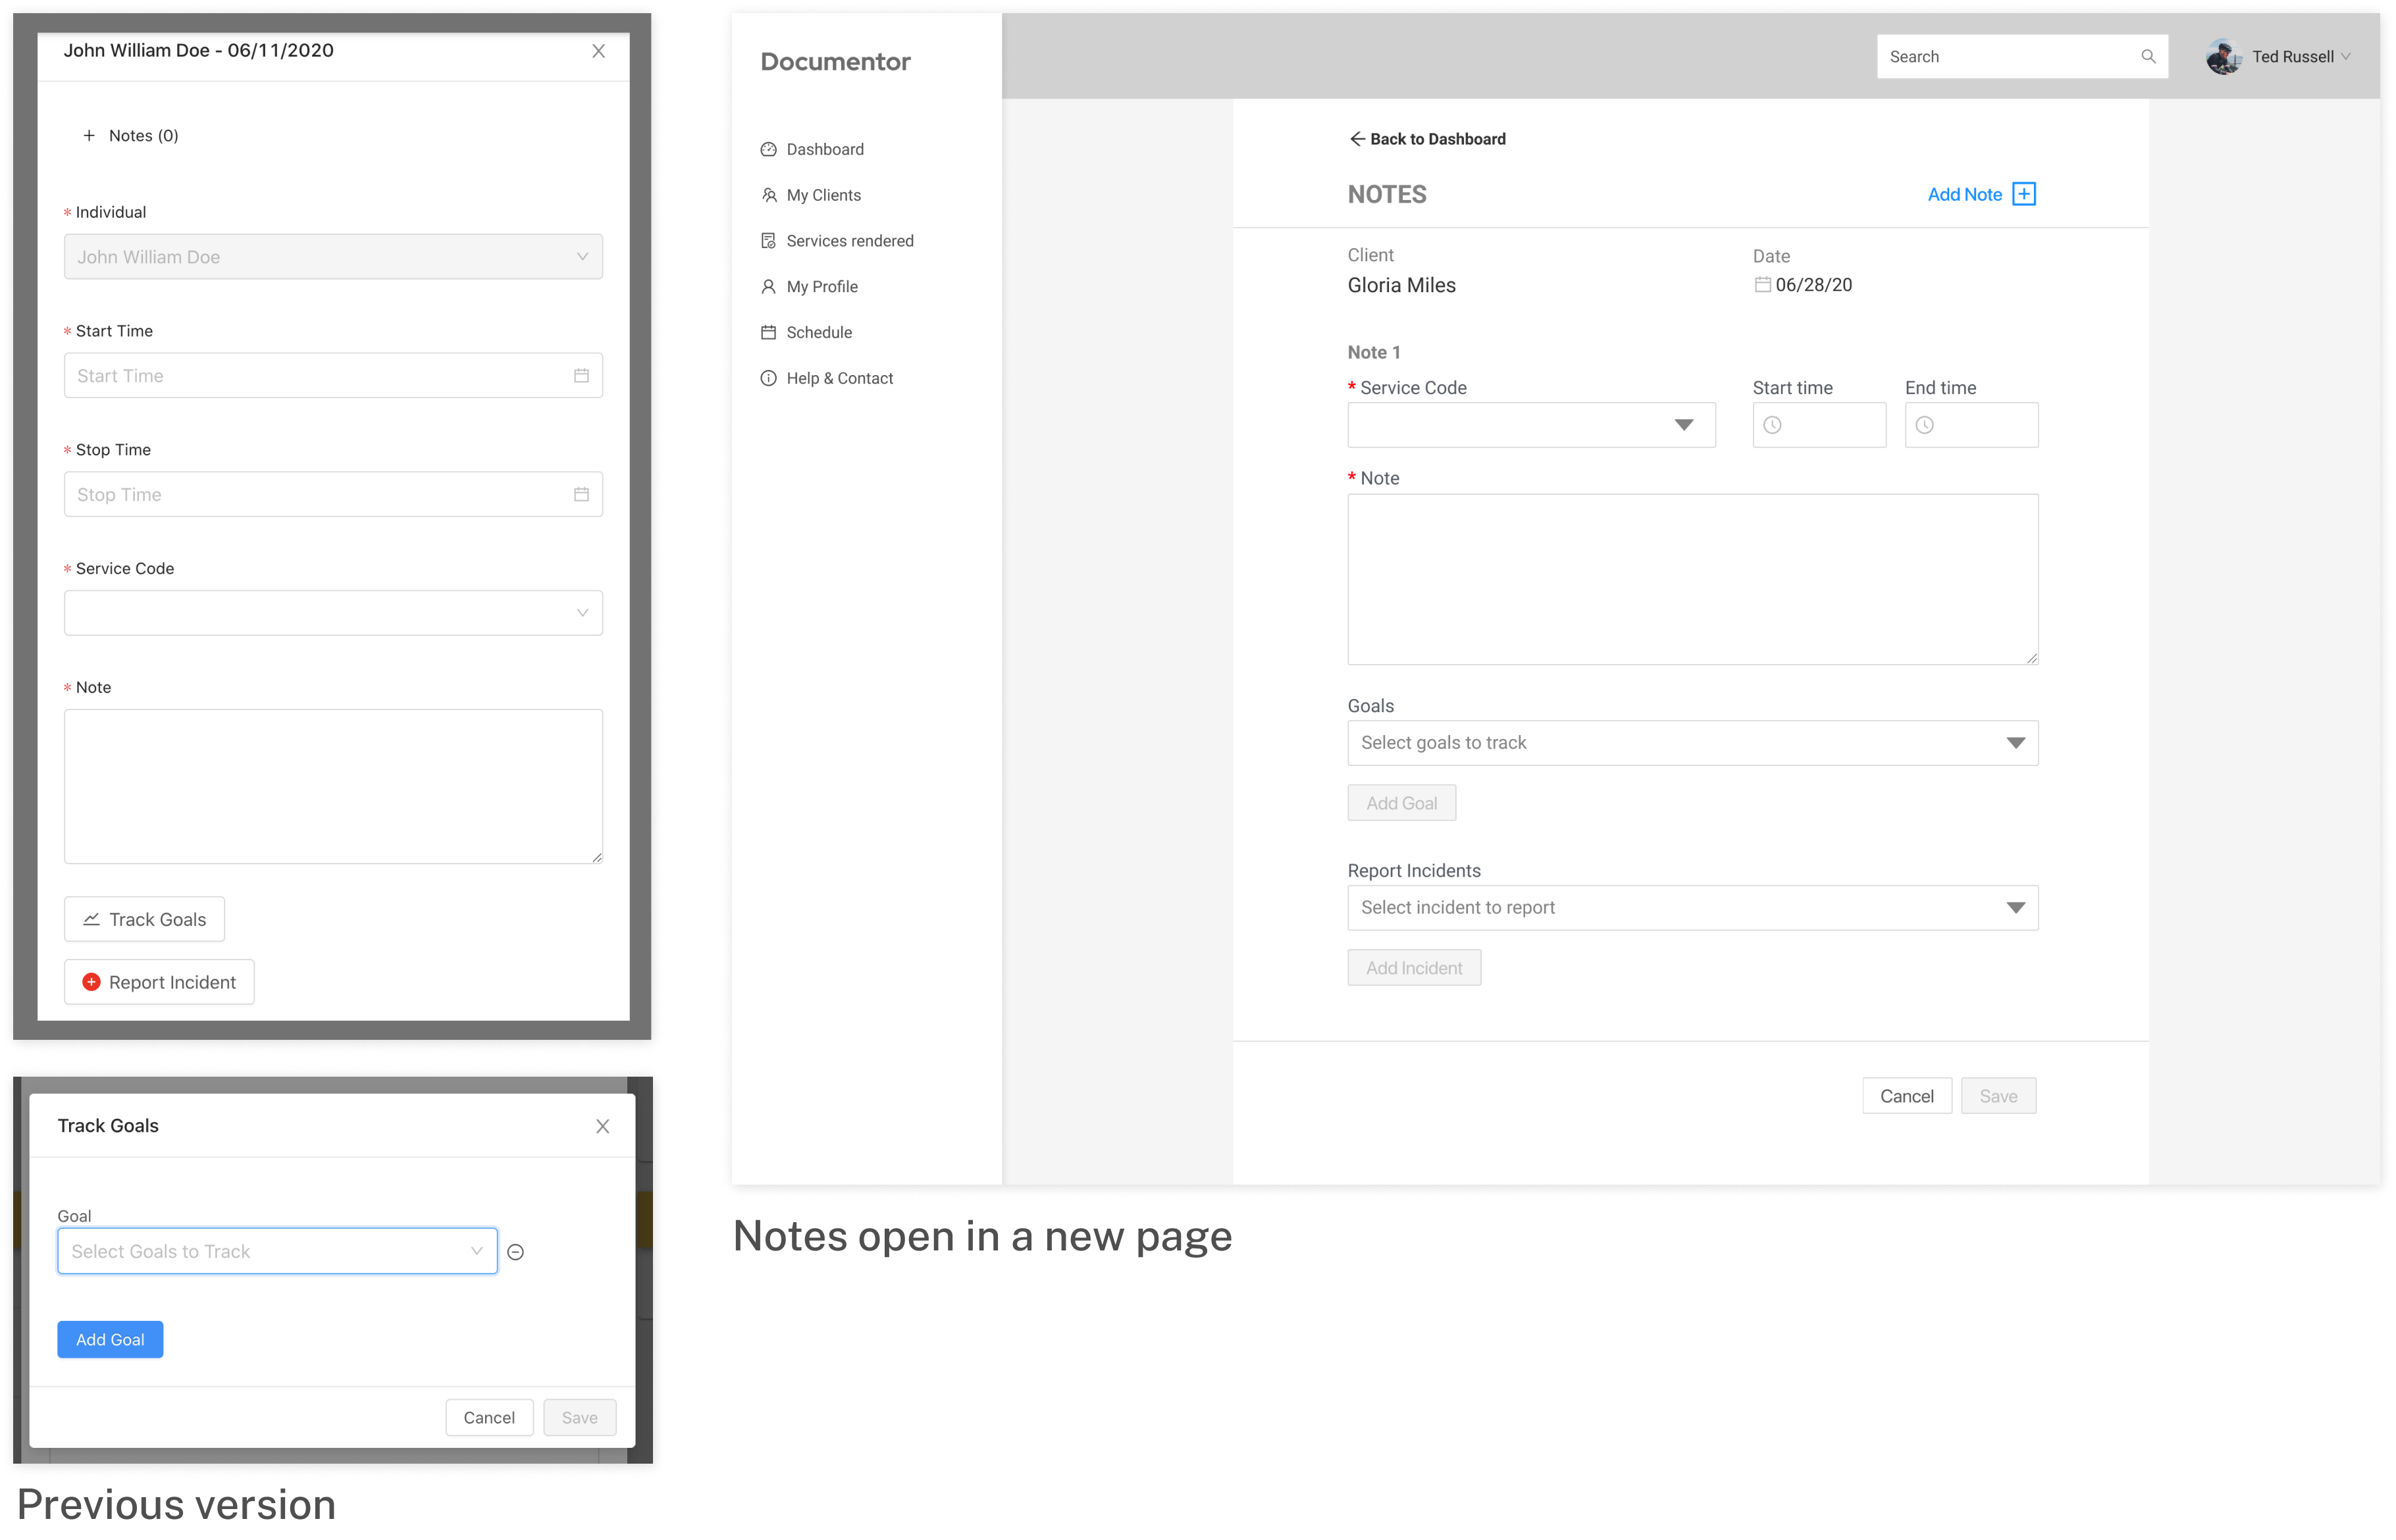Screen dimensions: 2396x1540
Task: Click the search magnifier icon
Action: 2148,57
